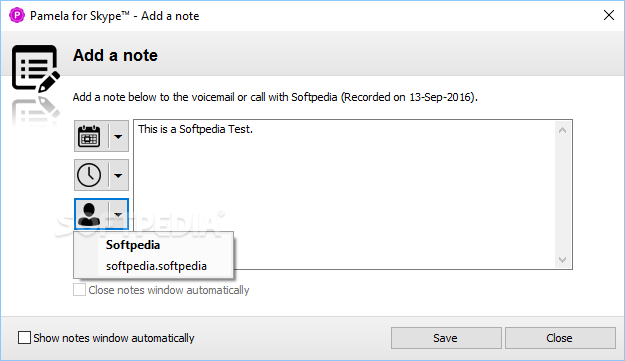625x361 pixels.
Task: Toggle Close notes window automatically checkbox
Action: tap(79, 290)
